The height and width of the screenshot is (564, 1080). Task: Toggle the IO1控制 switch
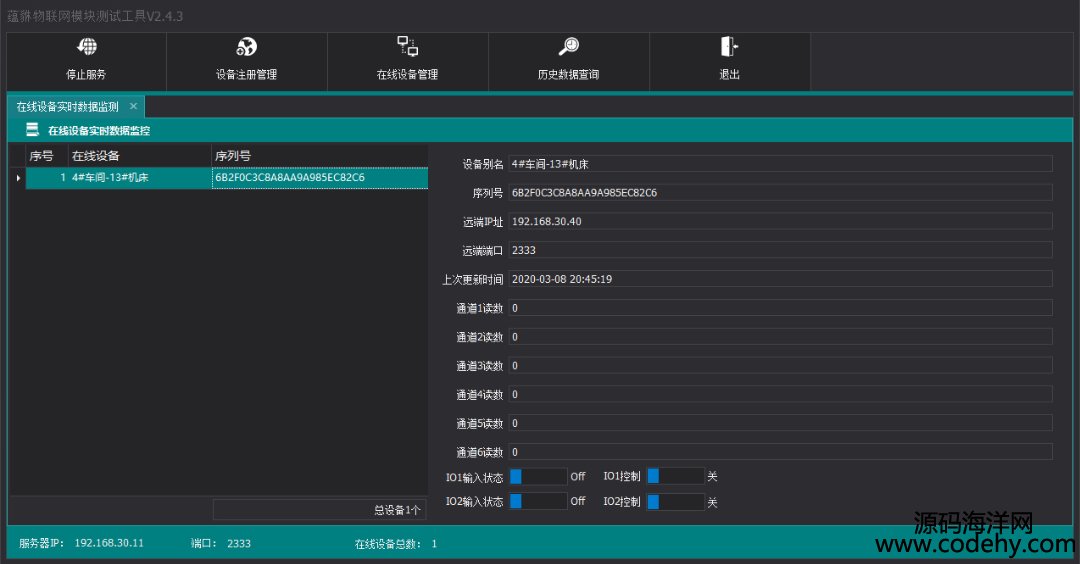(x=675, y=476)
